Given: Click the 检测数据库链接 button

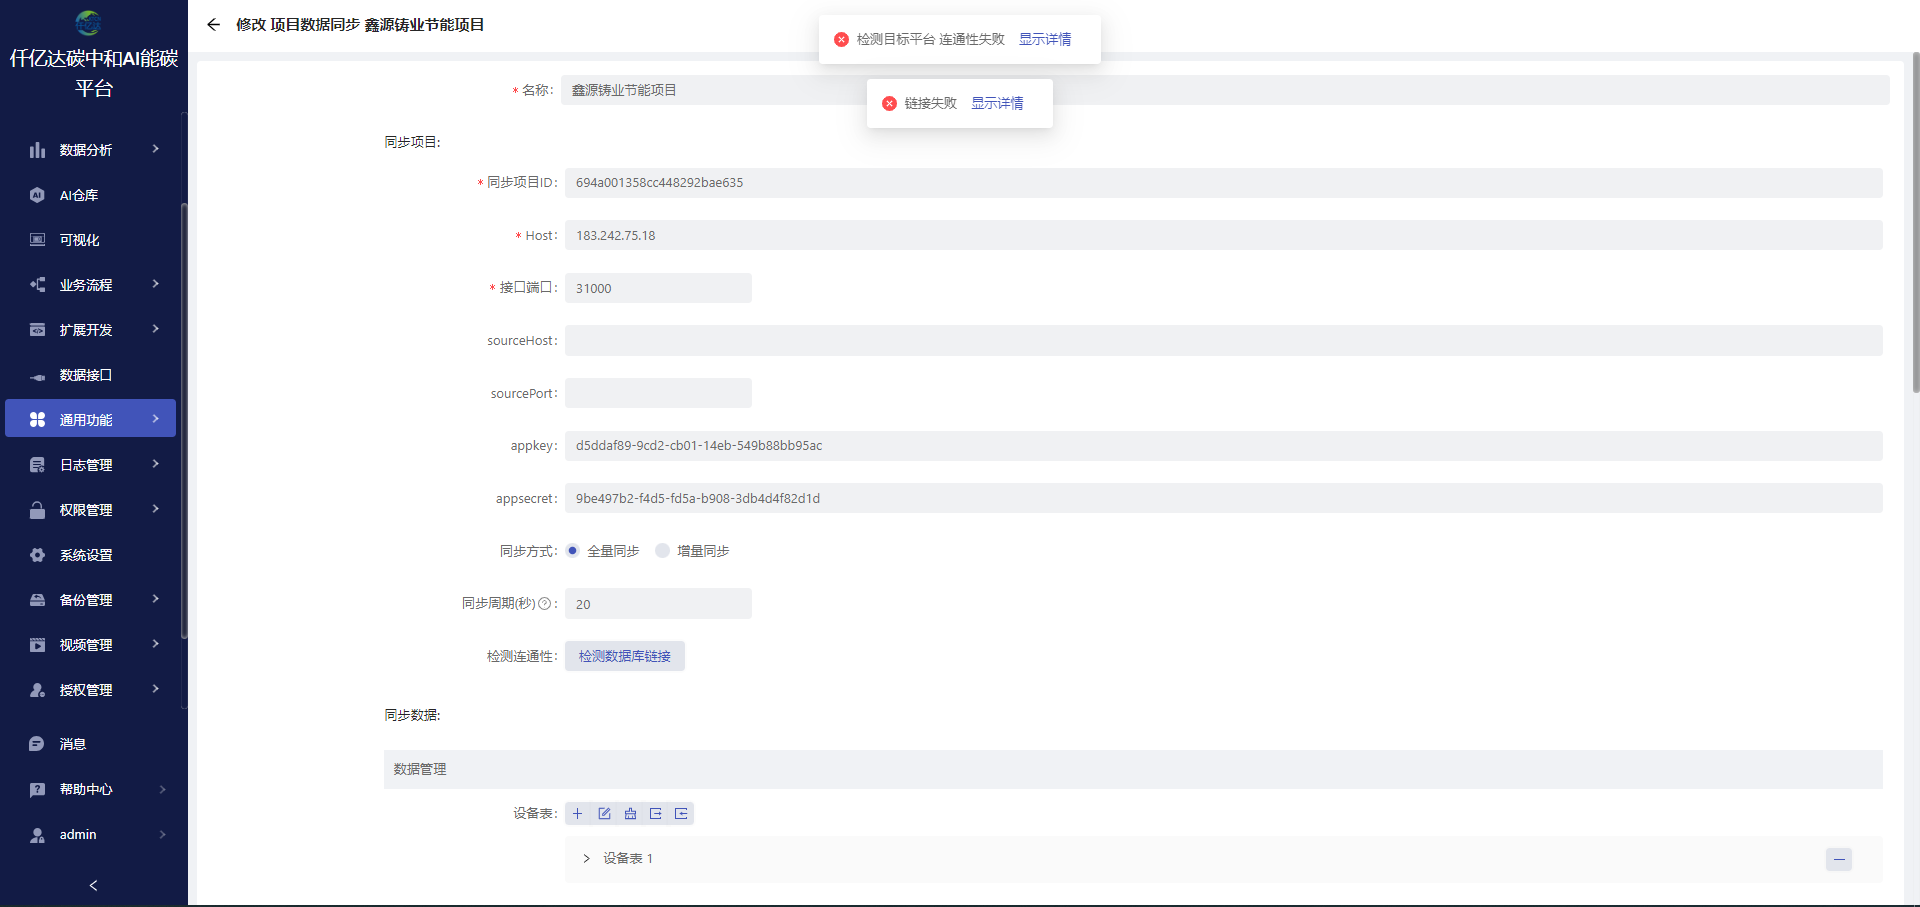Looking at the screenshot, I should 624,656.
